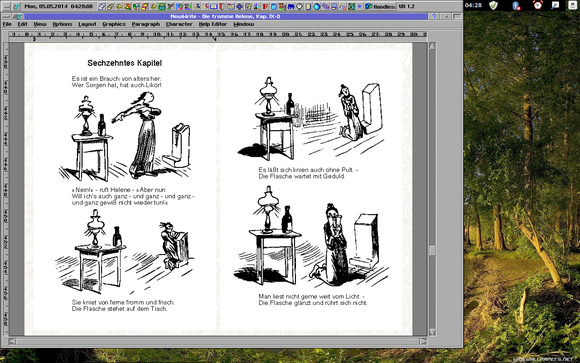
Task: Click the first light-blue chain link toolbar icon
Action: (101, 6)
